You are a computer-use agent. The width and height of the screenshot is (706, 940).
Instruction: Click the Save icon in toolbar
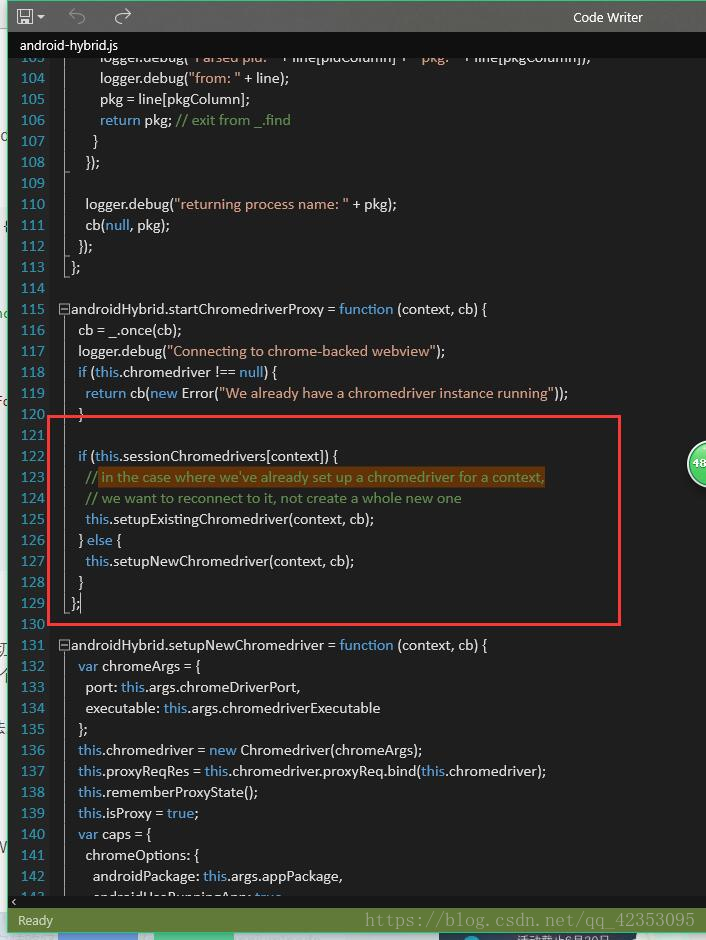click(x=25, y=17)
